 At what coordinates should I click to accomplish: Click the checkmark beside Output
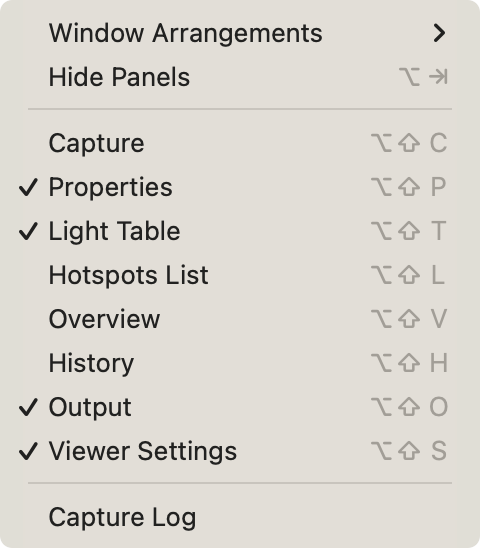(28, 408)
